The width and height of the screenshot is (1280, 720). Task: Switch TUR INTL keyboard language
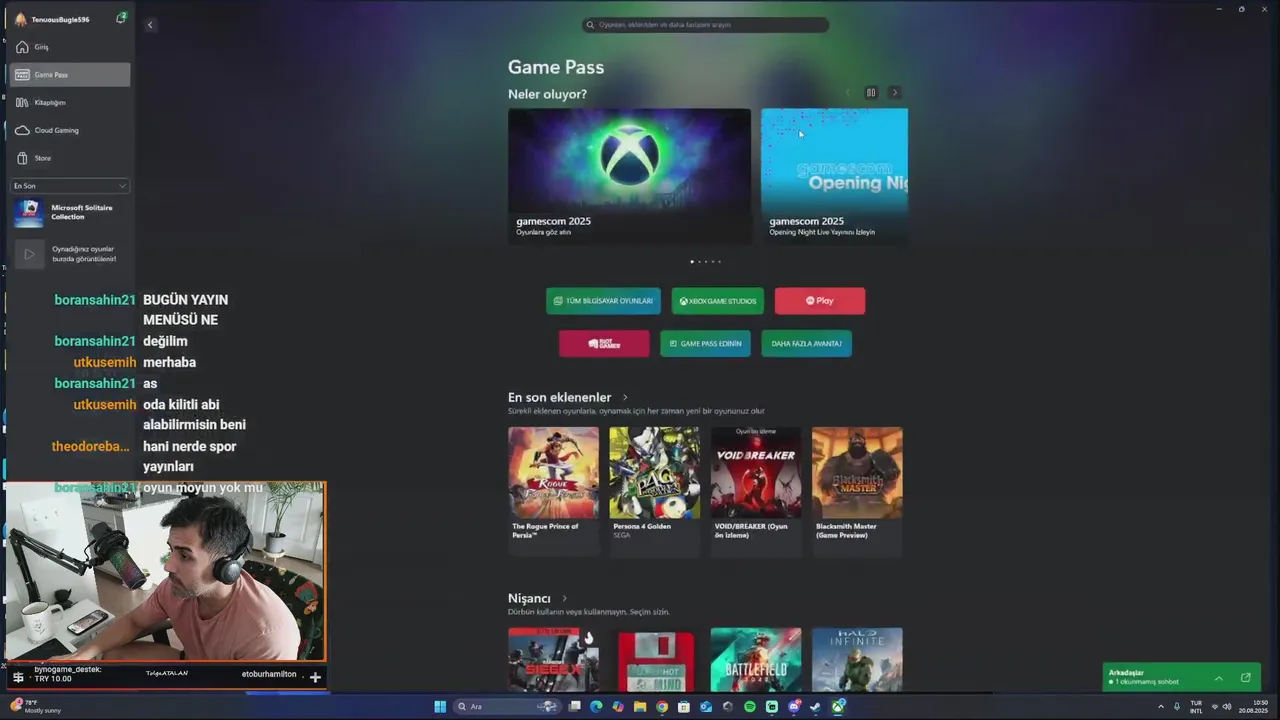[1196, 707]
